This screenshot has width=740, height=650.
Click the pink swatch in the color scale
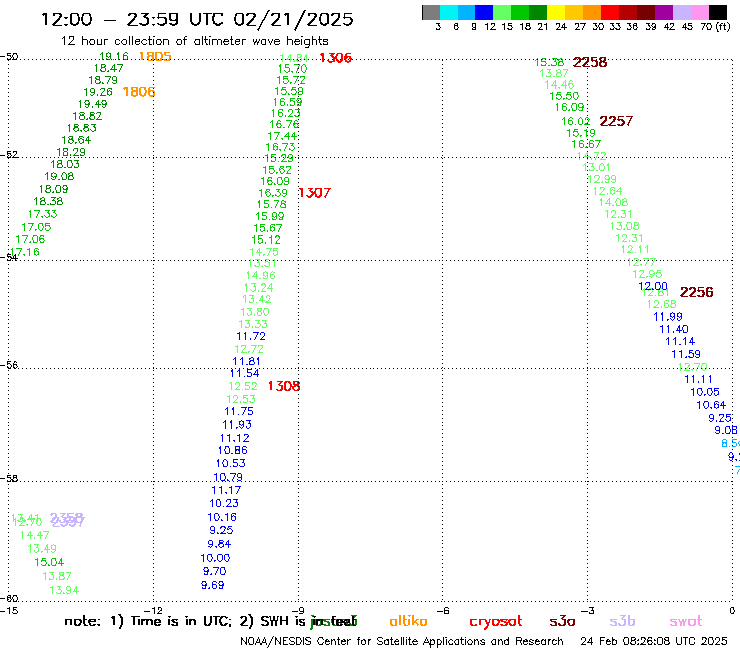click(x=700, y=12)
